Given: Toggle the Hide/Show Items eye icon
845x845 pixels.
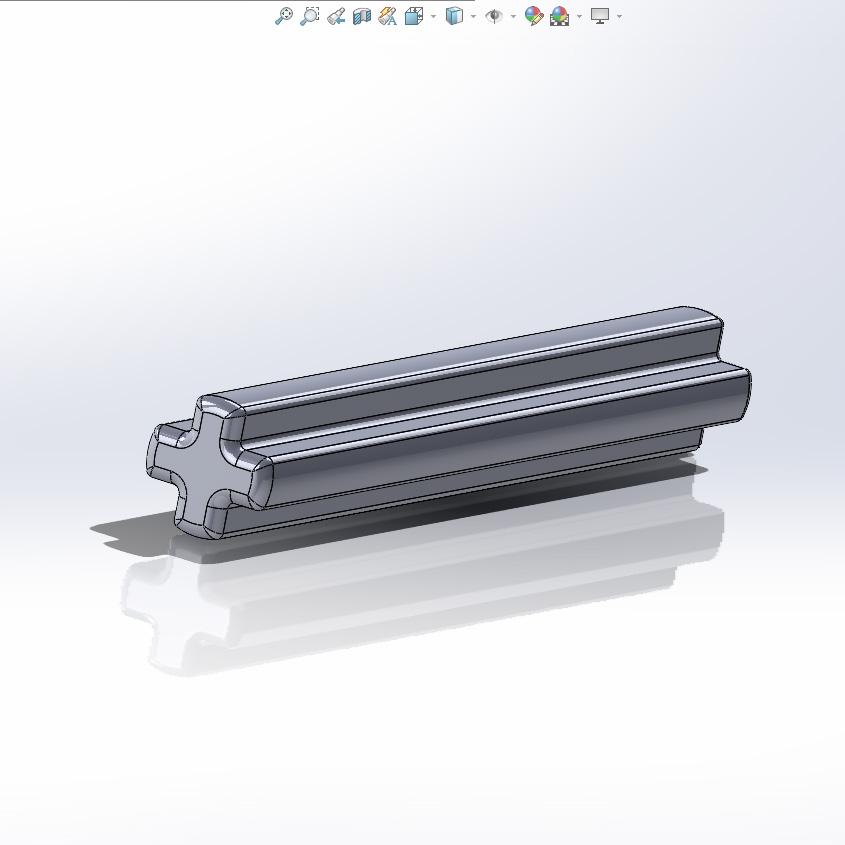Looking at the screenshot, I should pos(494,16).
